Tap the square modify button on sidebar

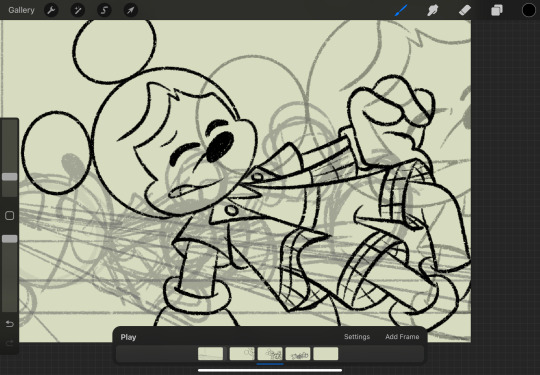pyautogui.click(x=10, y=216)
